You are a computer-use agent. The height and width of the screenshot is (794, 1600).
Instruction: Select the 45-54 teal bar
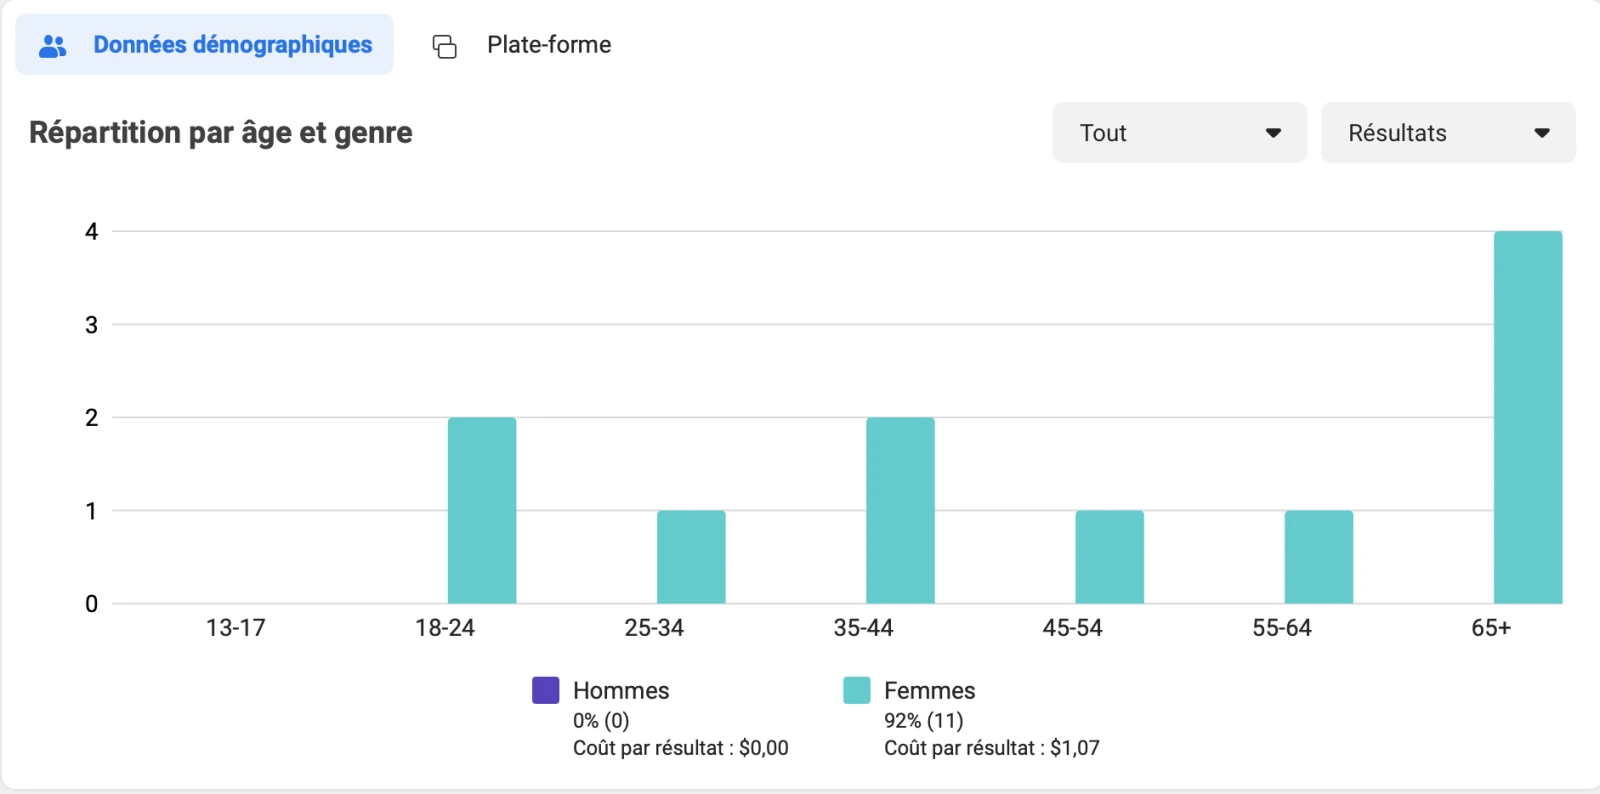[x=1109, y=557]
